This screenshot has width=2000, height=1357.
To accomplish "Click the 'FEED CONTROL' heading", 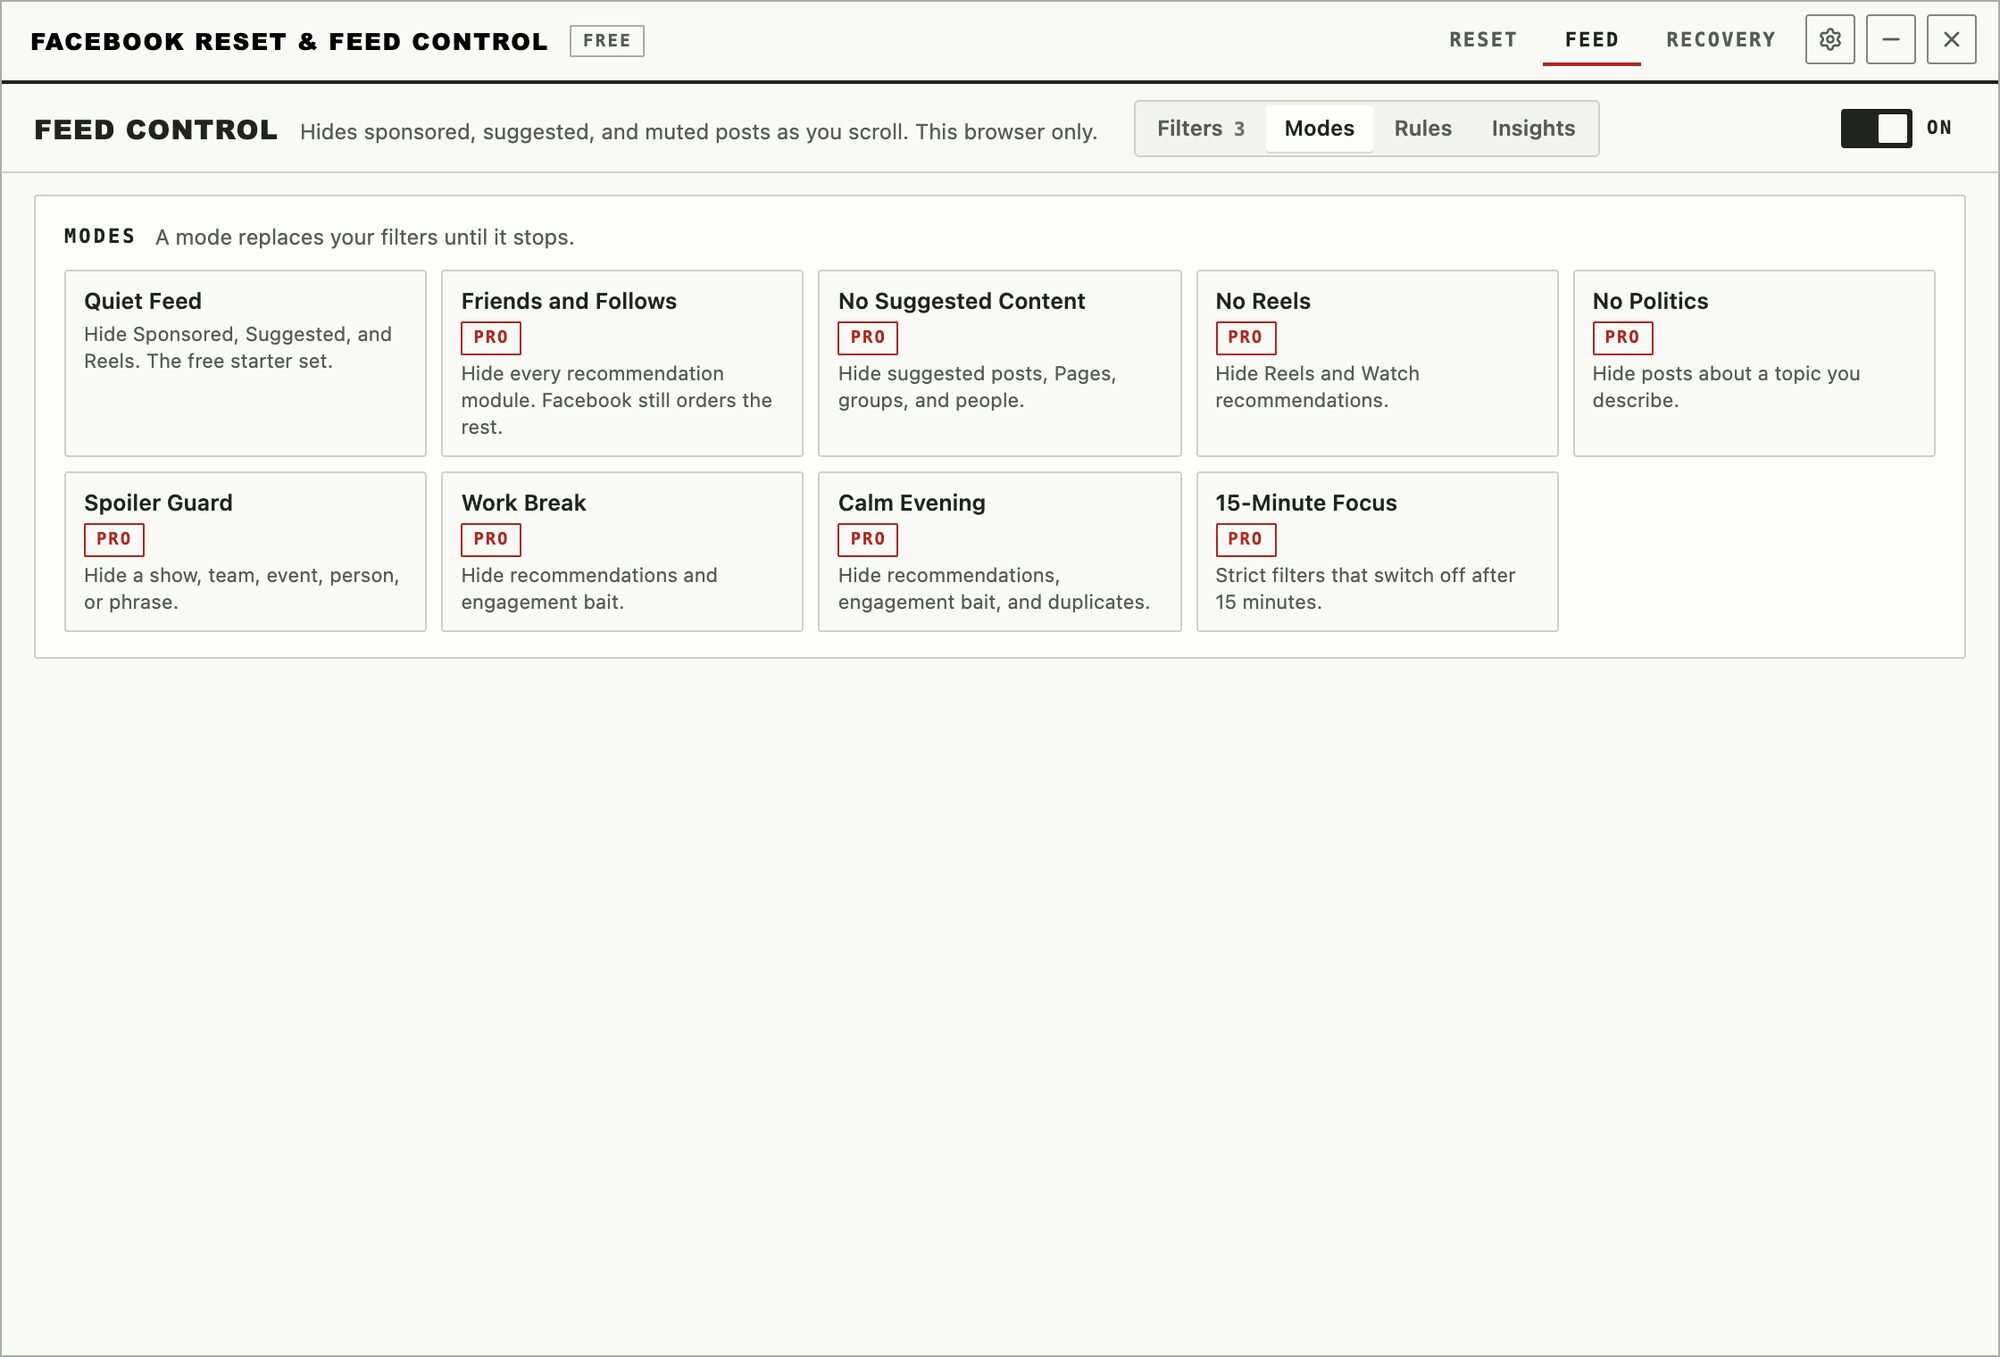I will click(x=156, y=130).
